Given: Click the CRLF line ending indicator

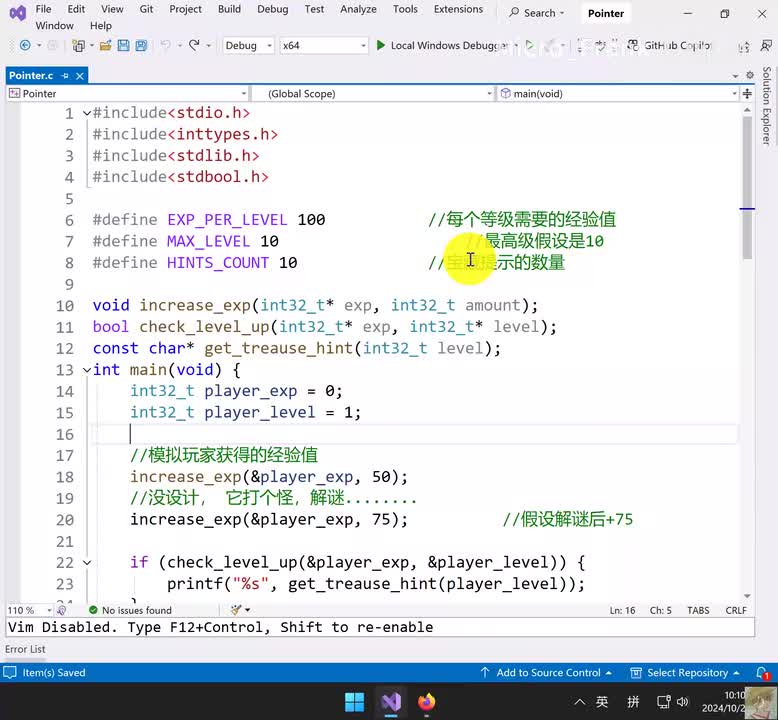Looking at the screenshot, I should click(736, 610).
